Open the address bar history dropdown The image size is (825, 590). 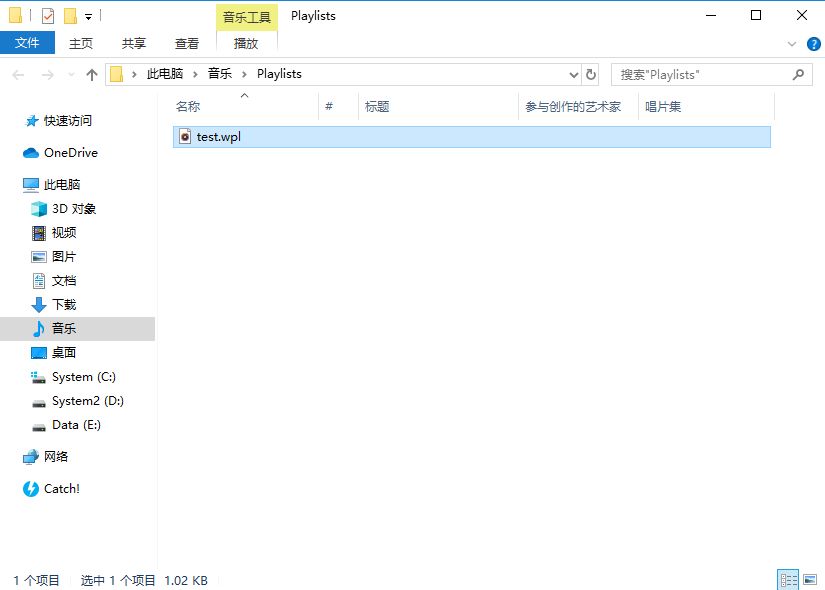573,74
